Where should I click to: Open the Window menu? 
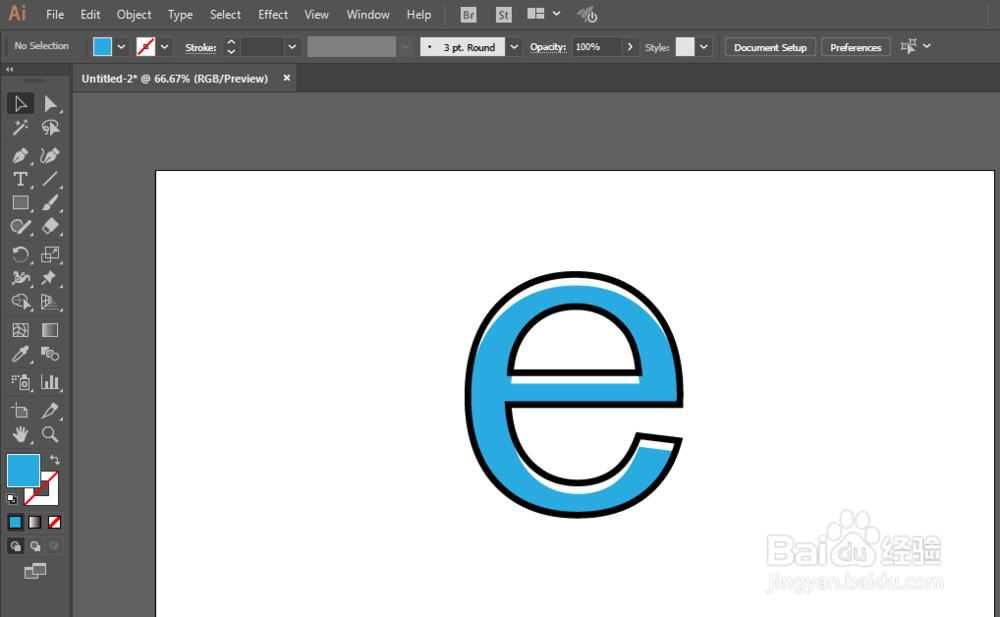[x=368, y=14]
